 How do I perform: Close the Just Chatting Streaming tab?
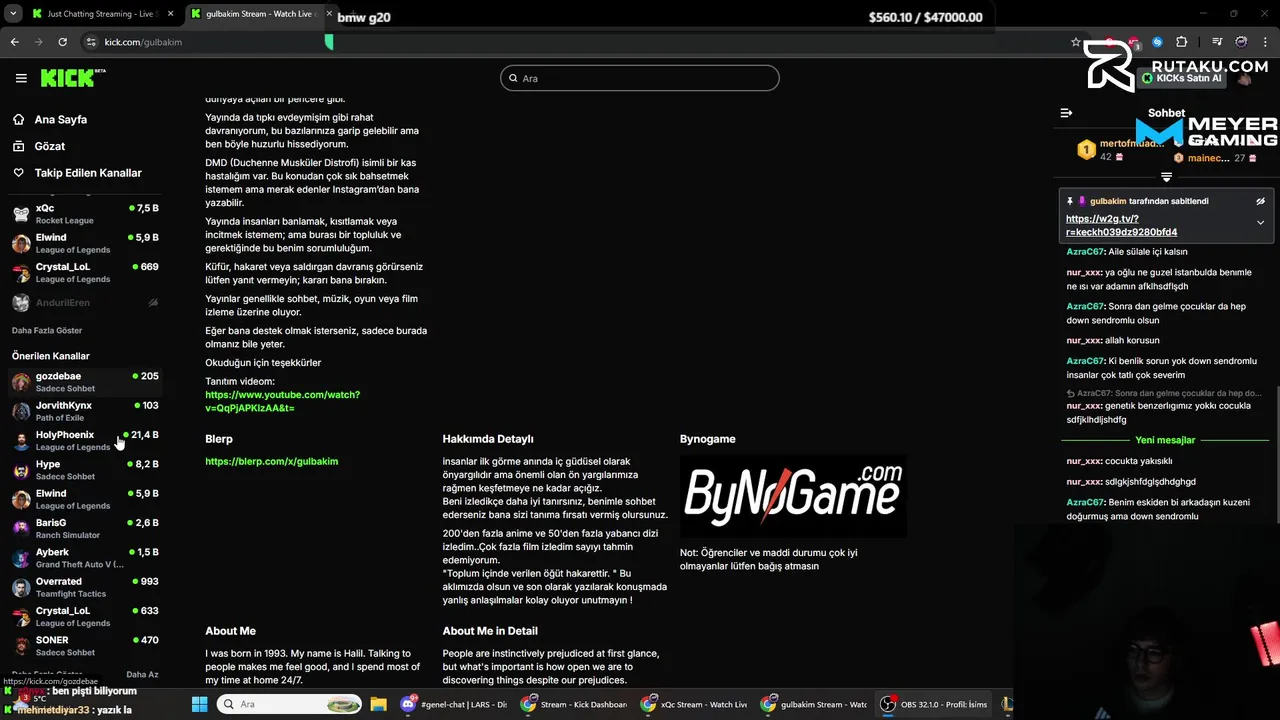pos(170,14)
